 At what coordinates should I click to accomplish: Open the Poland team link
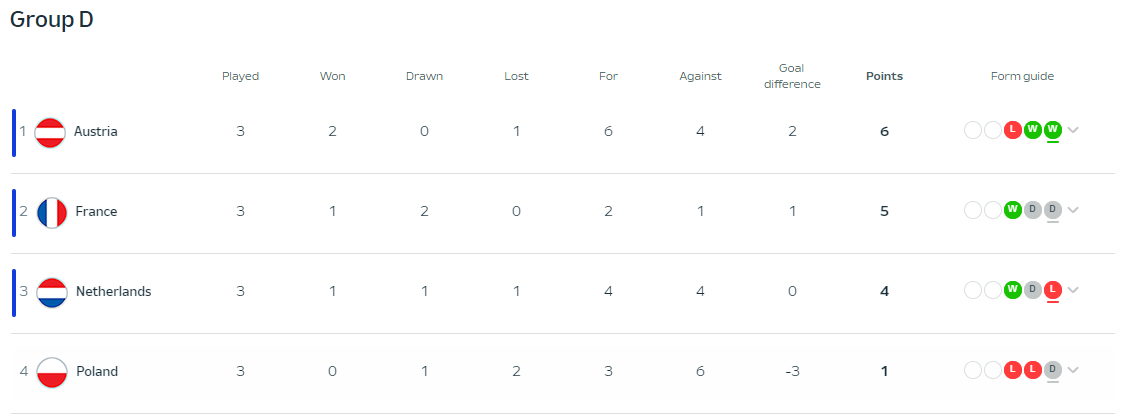(x=97, y=372)
